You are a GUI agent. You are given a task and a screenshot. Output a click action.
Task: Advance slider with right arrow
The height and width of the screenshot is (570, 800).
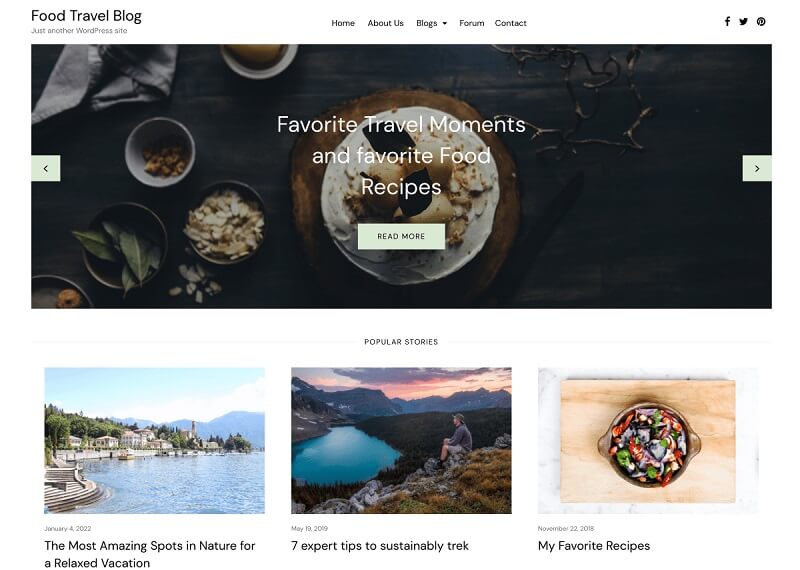[757, 168]
